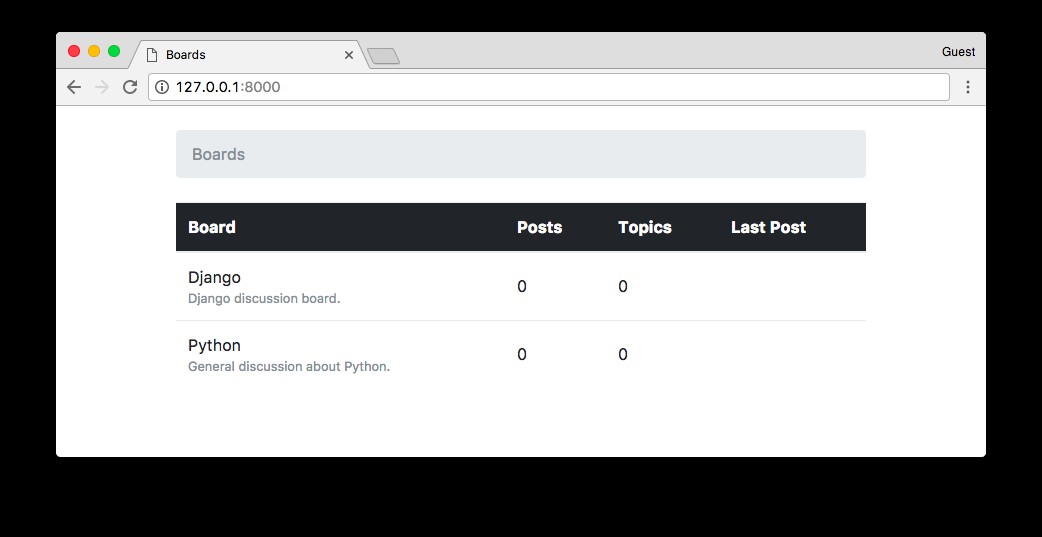Click 'Django discussion board.' description
This screenshot has width=1042, height=537.
tap(264, 299)
